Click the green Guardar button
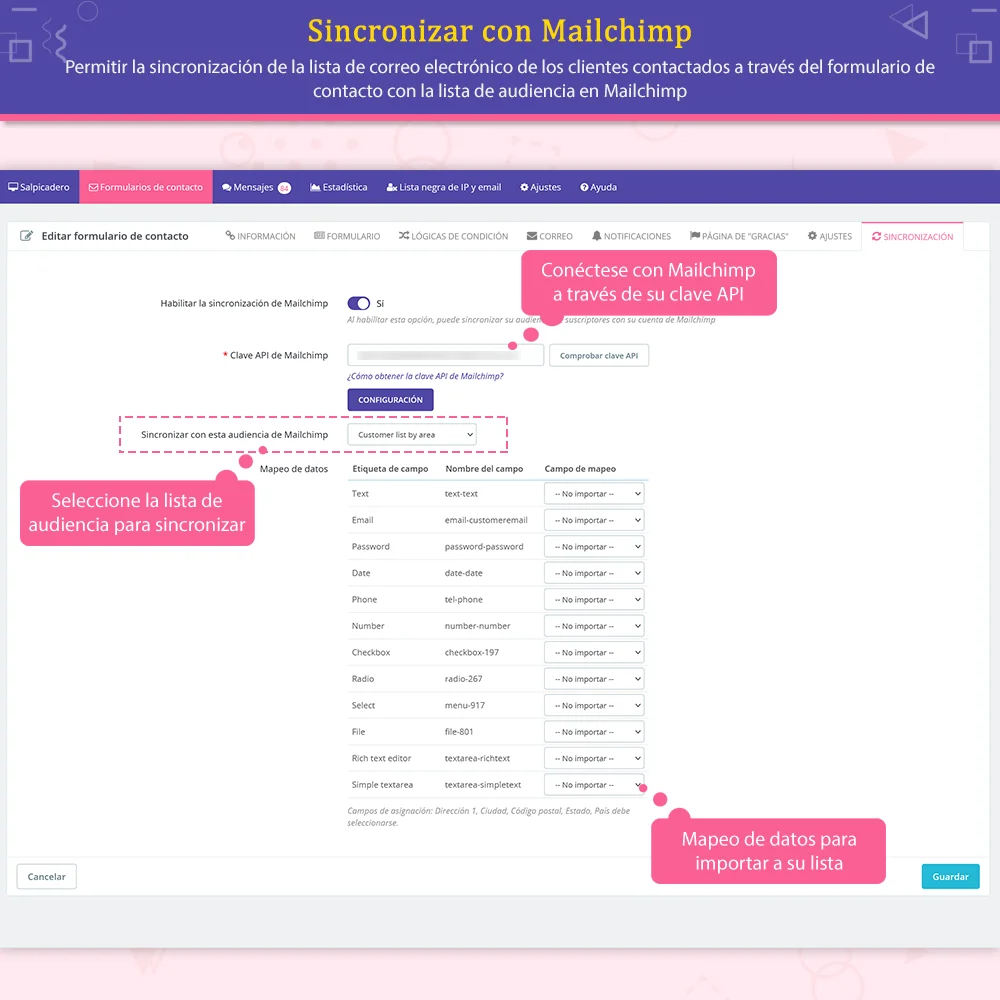This screenshot has width=1000, height=1000. (950, 876)
